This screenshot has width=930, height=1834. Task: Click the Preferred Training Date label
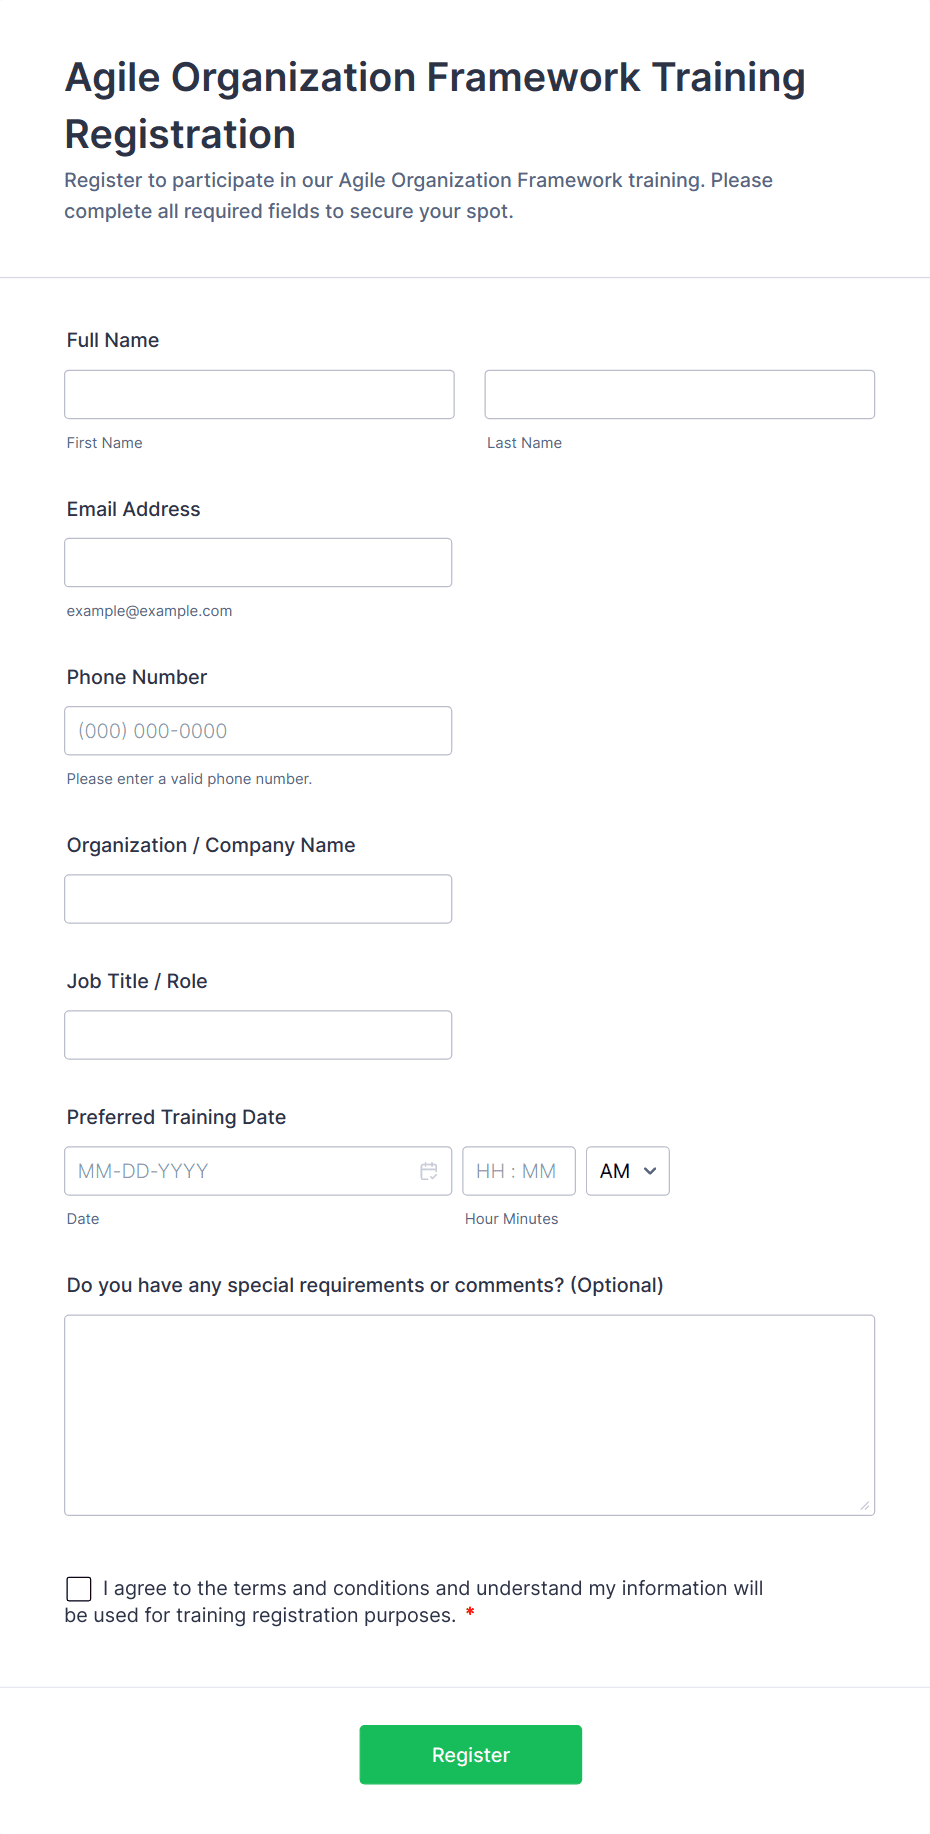click(x=176, y=1117)
